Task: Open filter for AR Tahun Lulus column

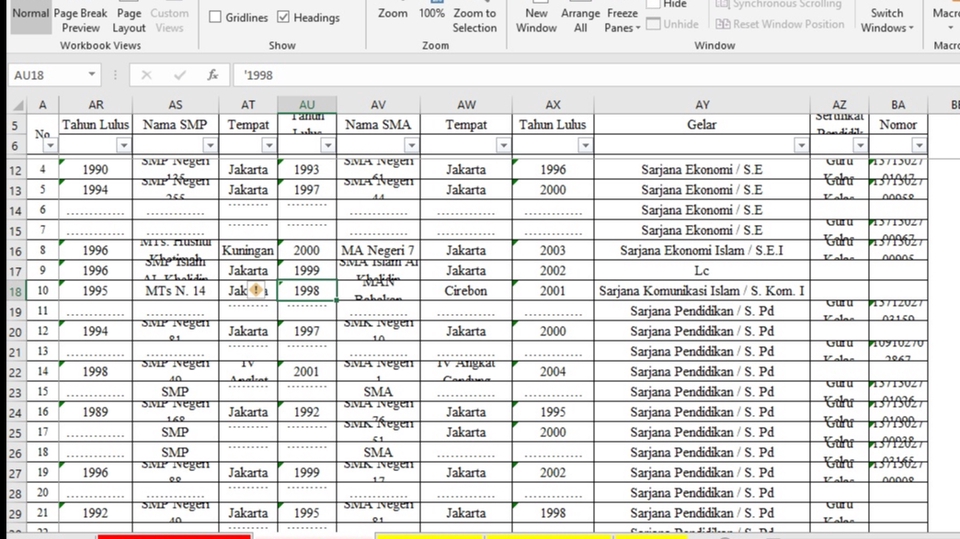Action: (x=124, y=145)
